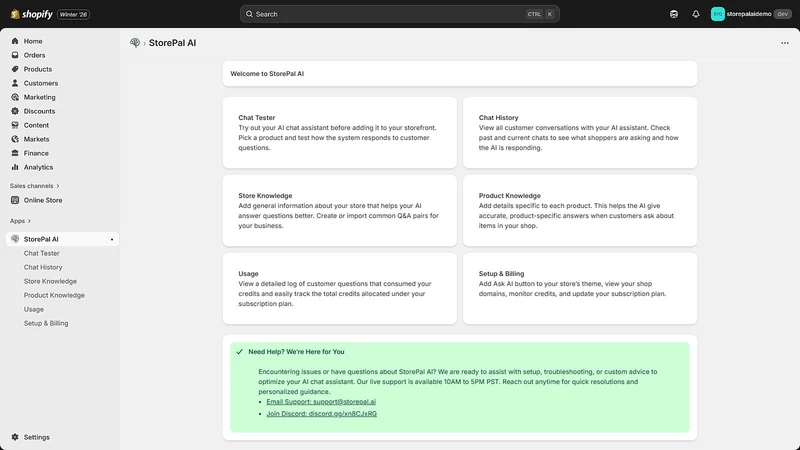Open the notifications bell
Image resolution: width=800 pixels, height=450 pixels.
tap(695, 14)
